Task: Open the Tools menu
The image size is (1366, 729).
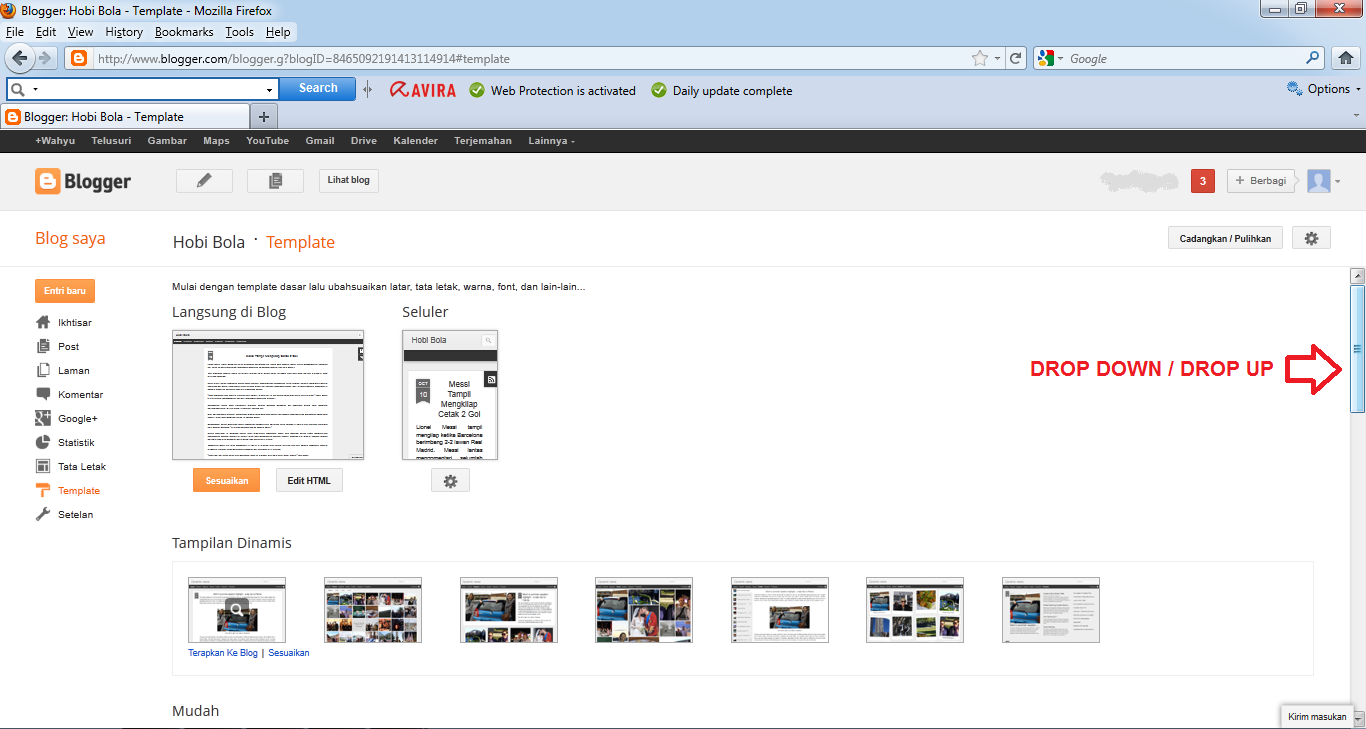Action: click(240, 32)
